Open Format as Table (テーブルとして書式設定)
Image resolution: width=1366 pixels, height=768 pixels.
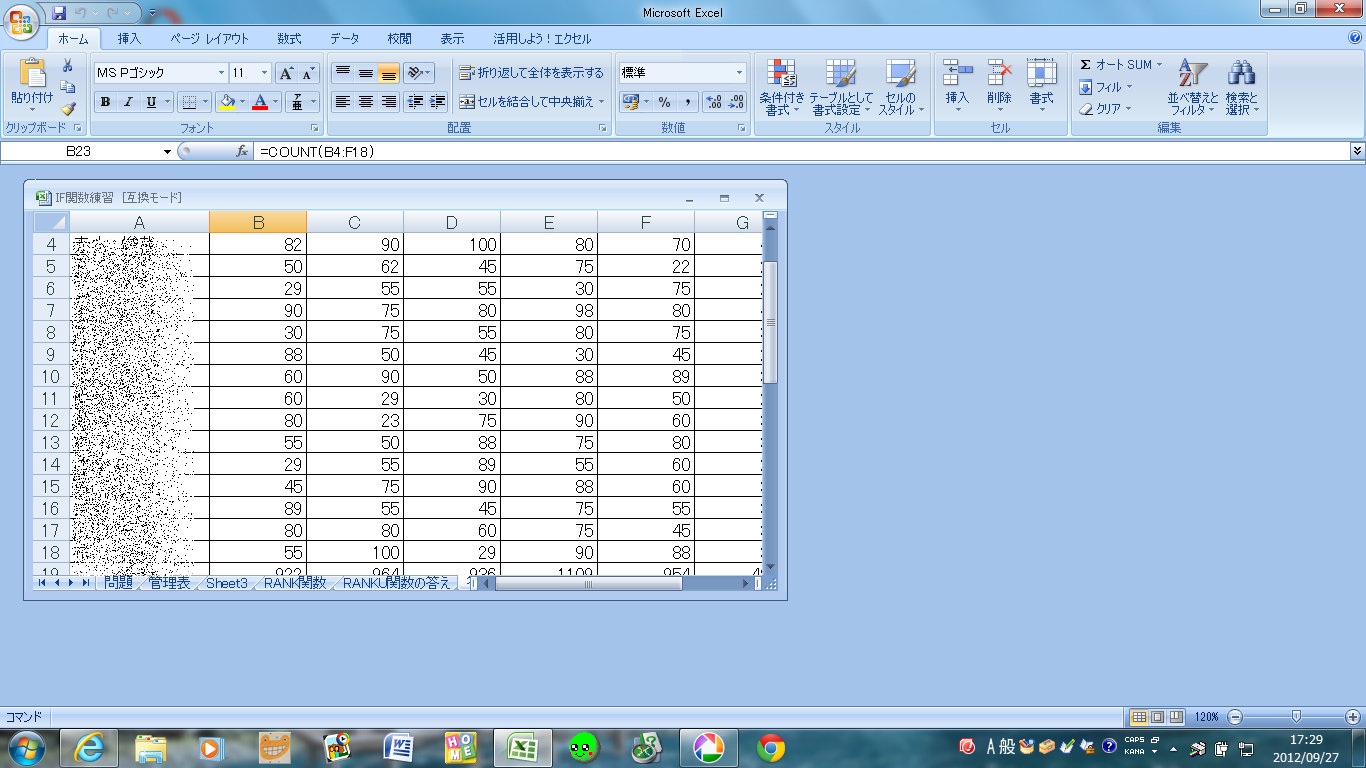point(840,88)
